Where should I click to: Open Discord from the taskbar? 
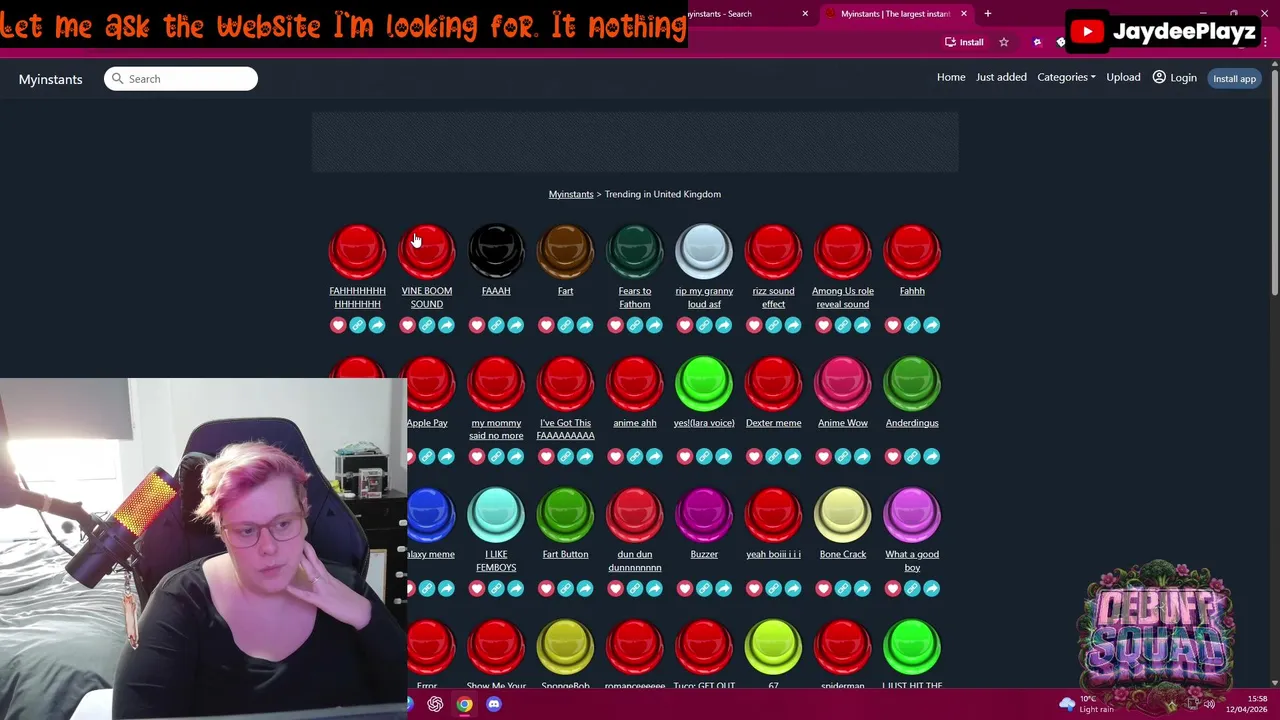(x=494, y=704)
